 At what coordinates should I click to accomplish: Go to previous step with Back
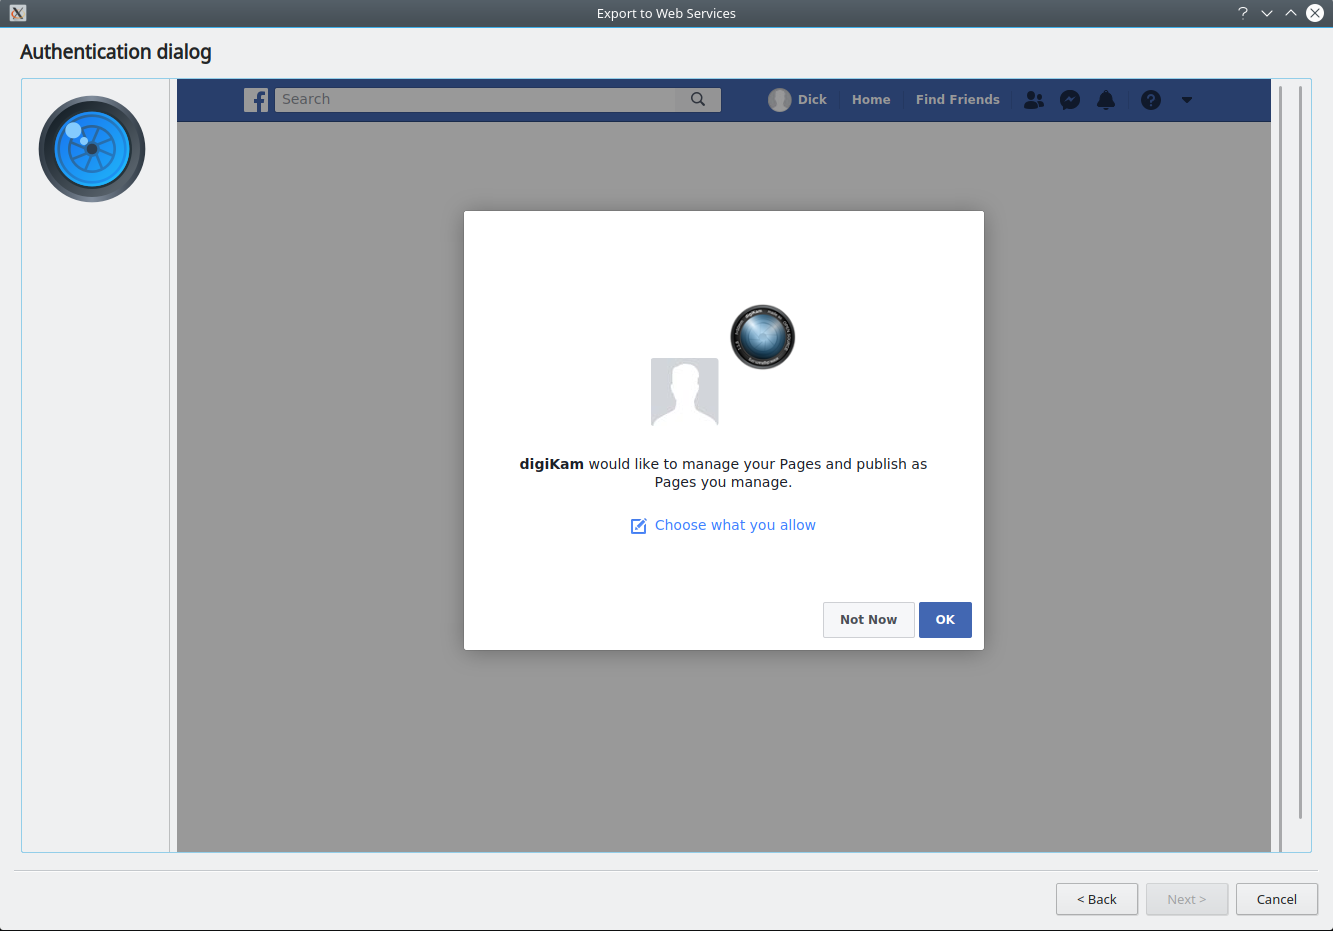click(x=1096, y=899)
